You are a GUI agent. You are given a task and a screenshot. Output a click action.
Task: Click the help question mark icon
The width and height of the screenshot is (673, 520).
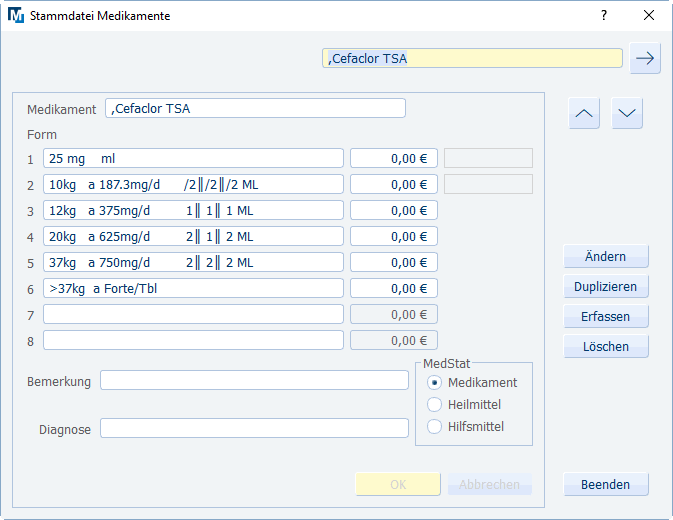pos(603,16)
